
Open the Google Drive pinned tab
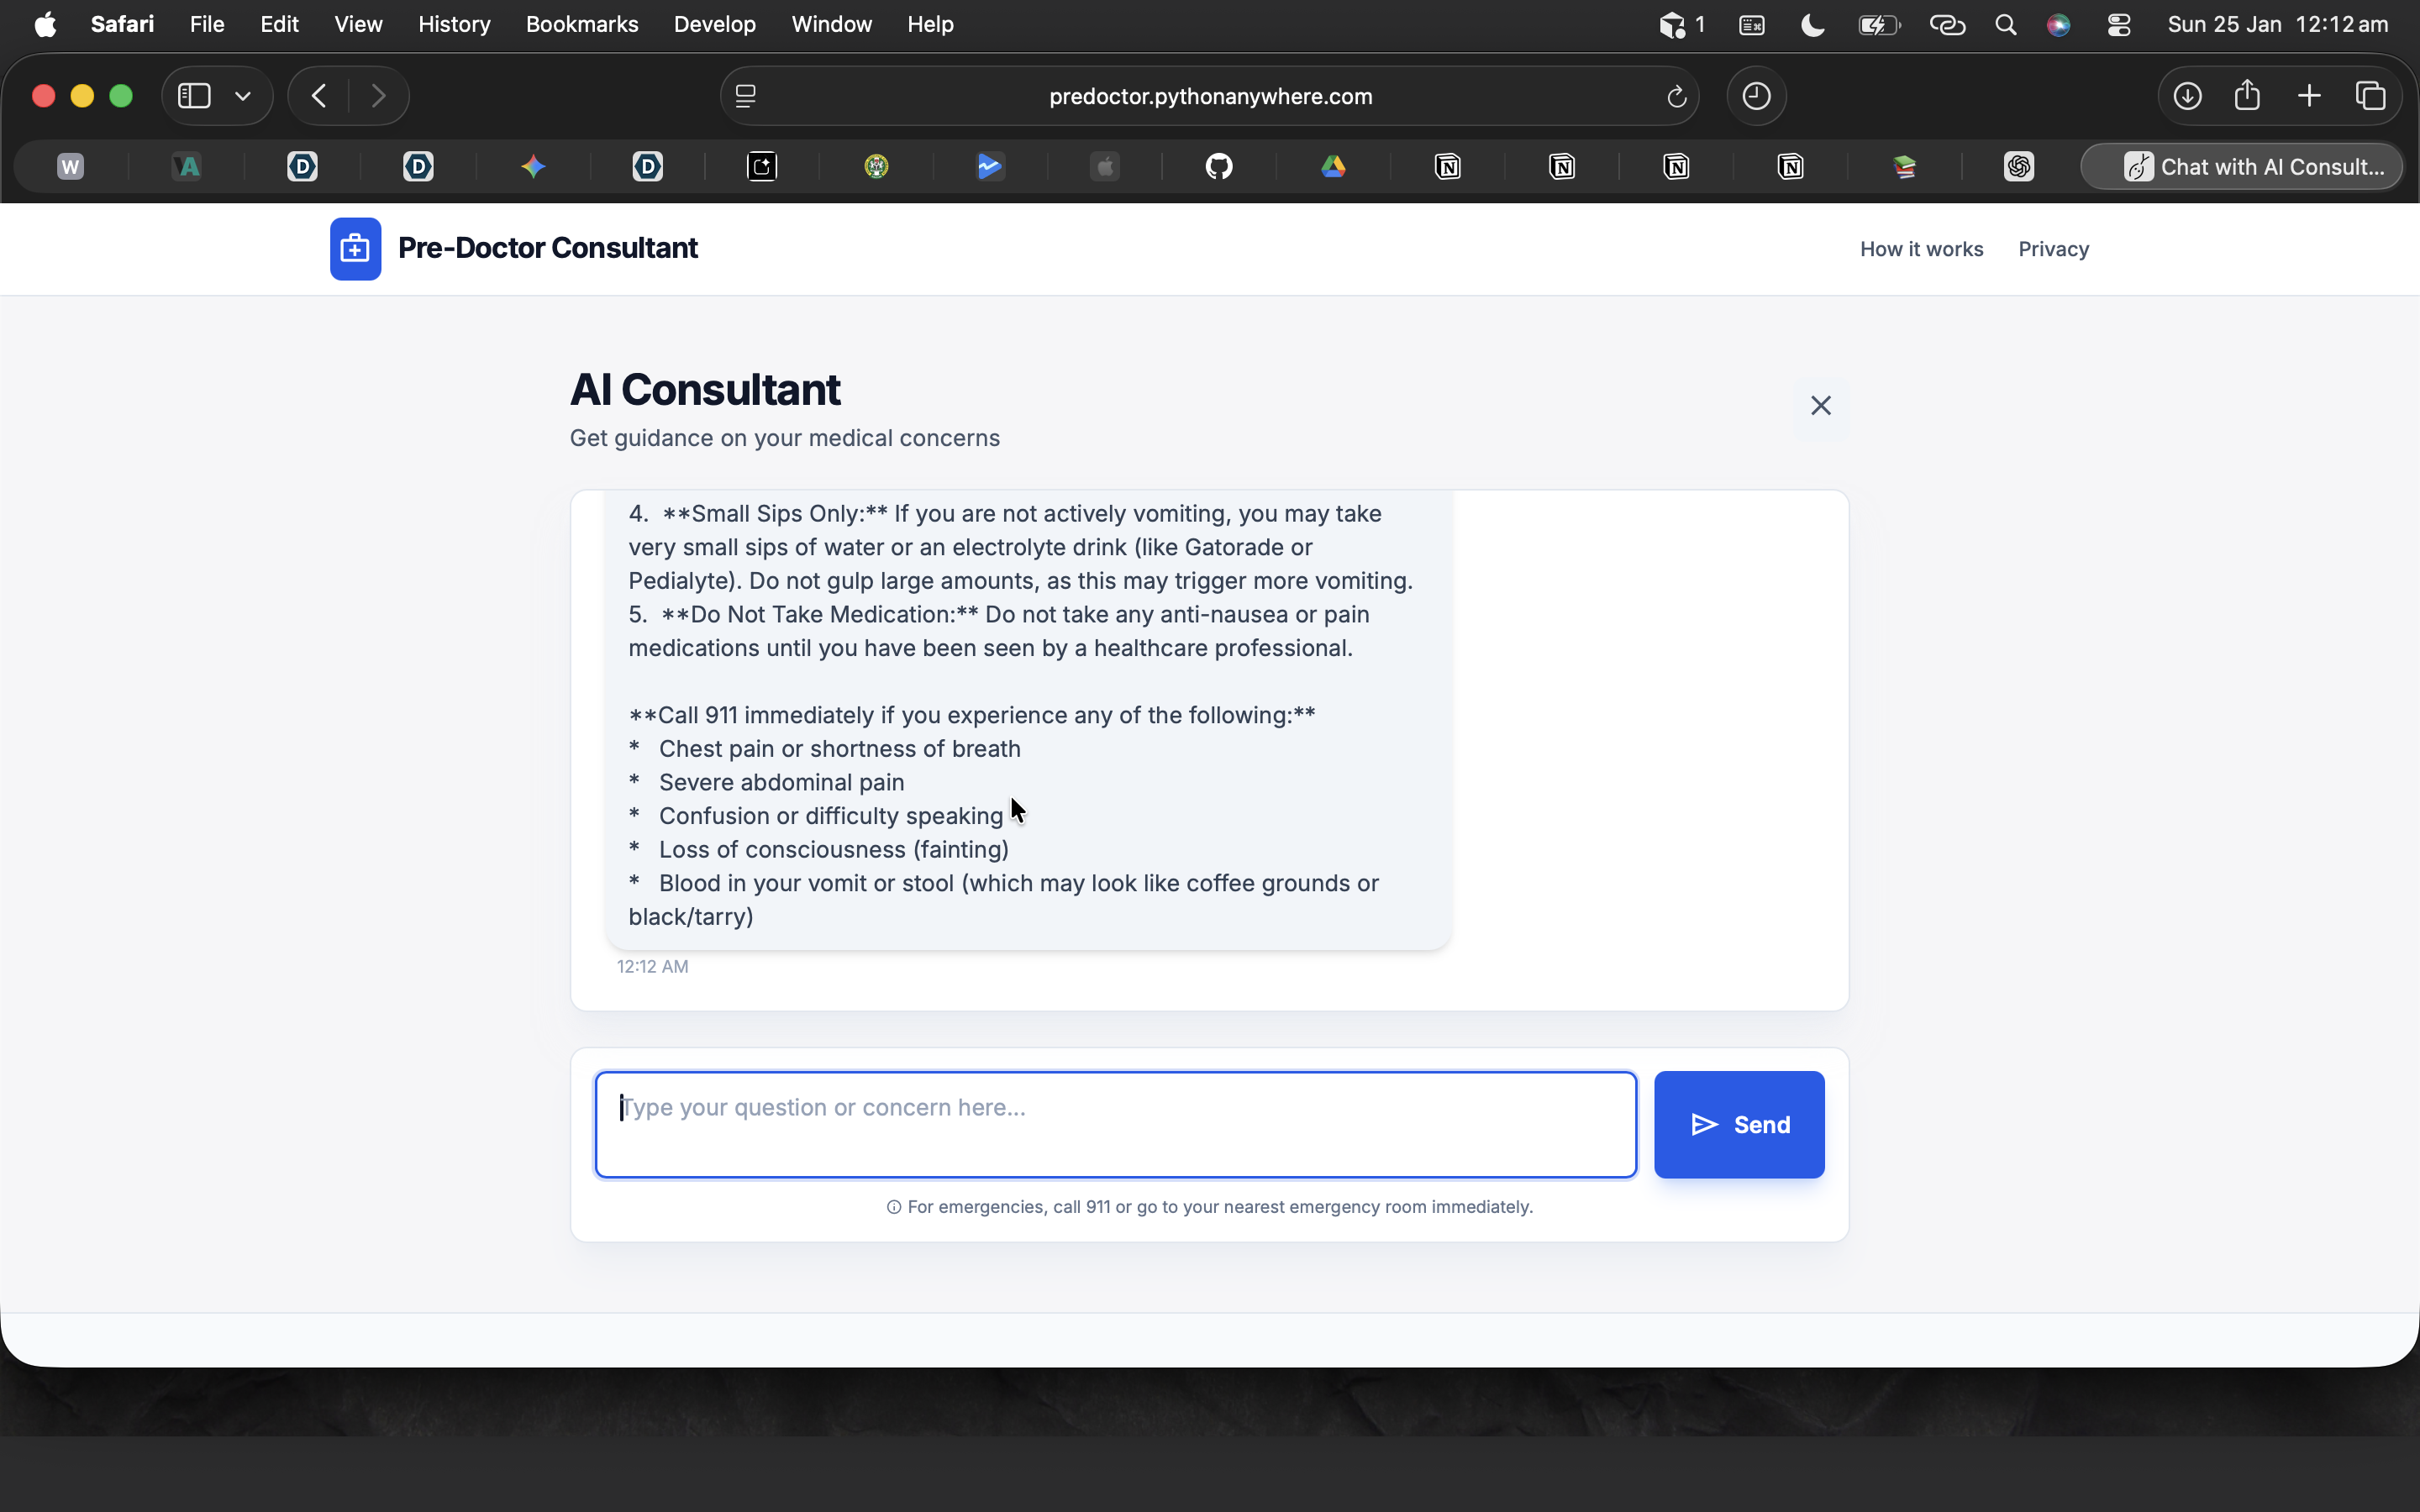click(x=1333, y=166)
